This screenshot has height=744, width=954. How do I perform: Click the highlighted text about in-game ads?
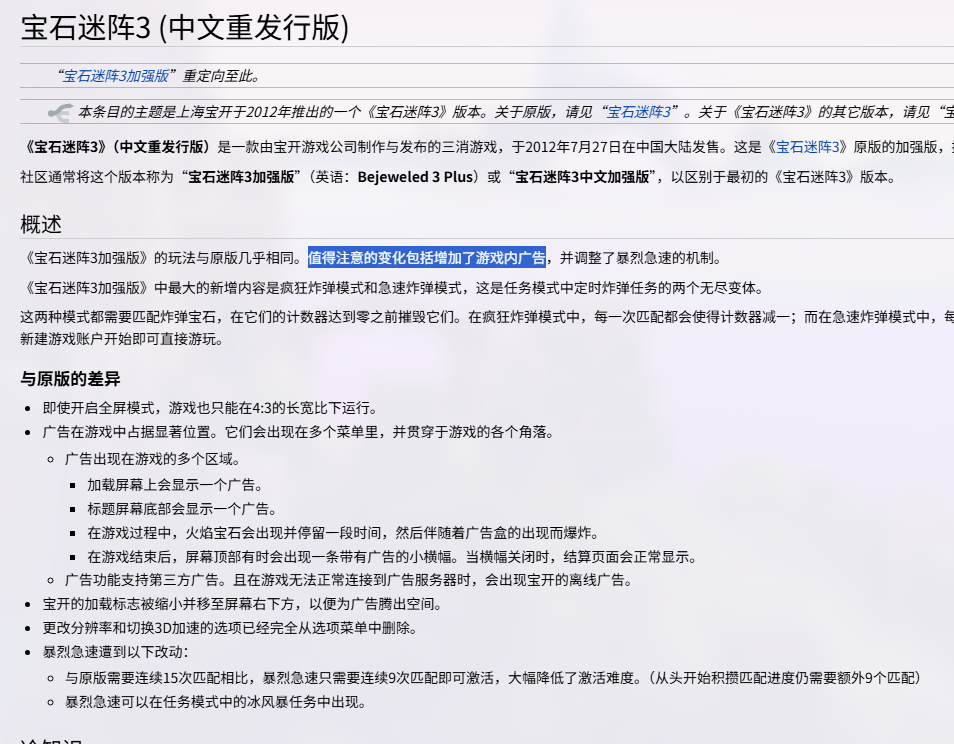[427, 258]
